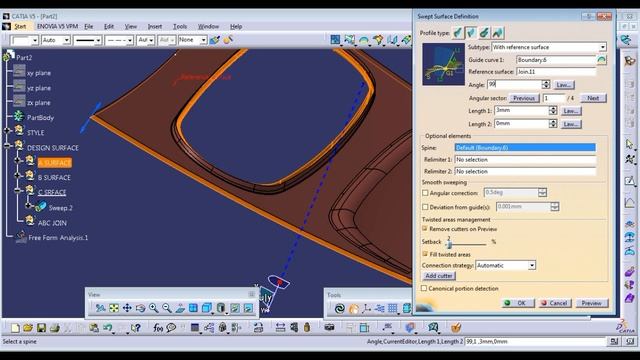
Task: Click the Fit All In view icon
Action: pos(114,308)
